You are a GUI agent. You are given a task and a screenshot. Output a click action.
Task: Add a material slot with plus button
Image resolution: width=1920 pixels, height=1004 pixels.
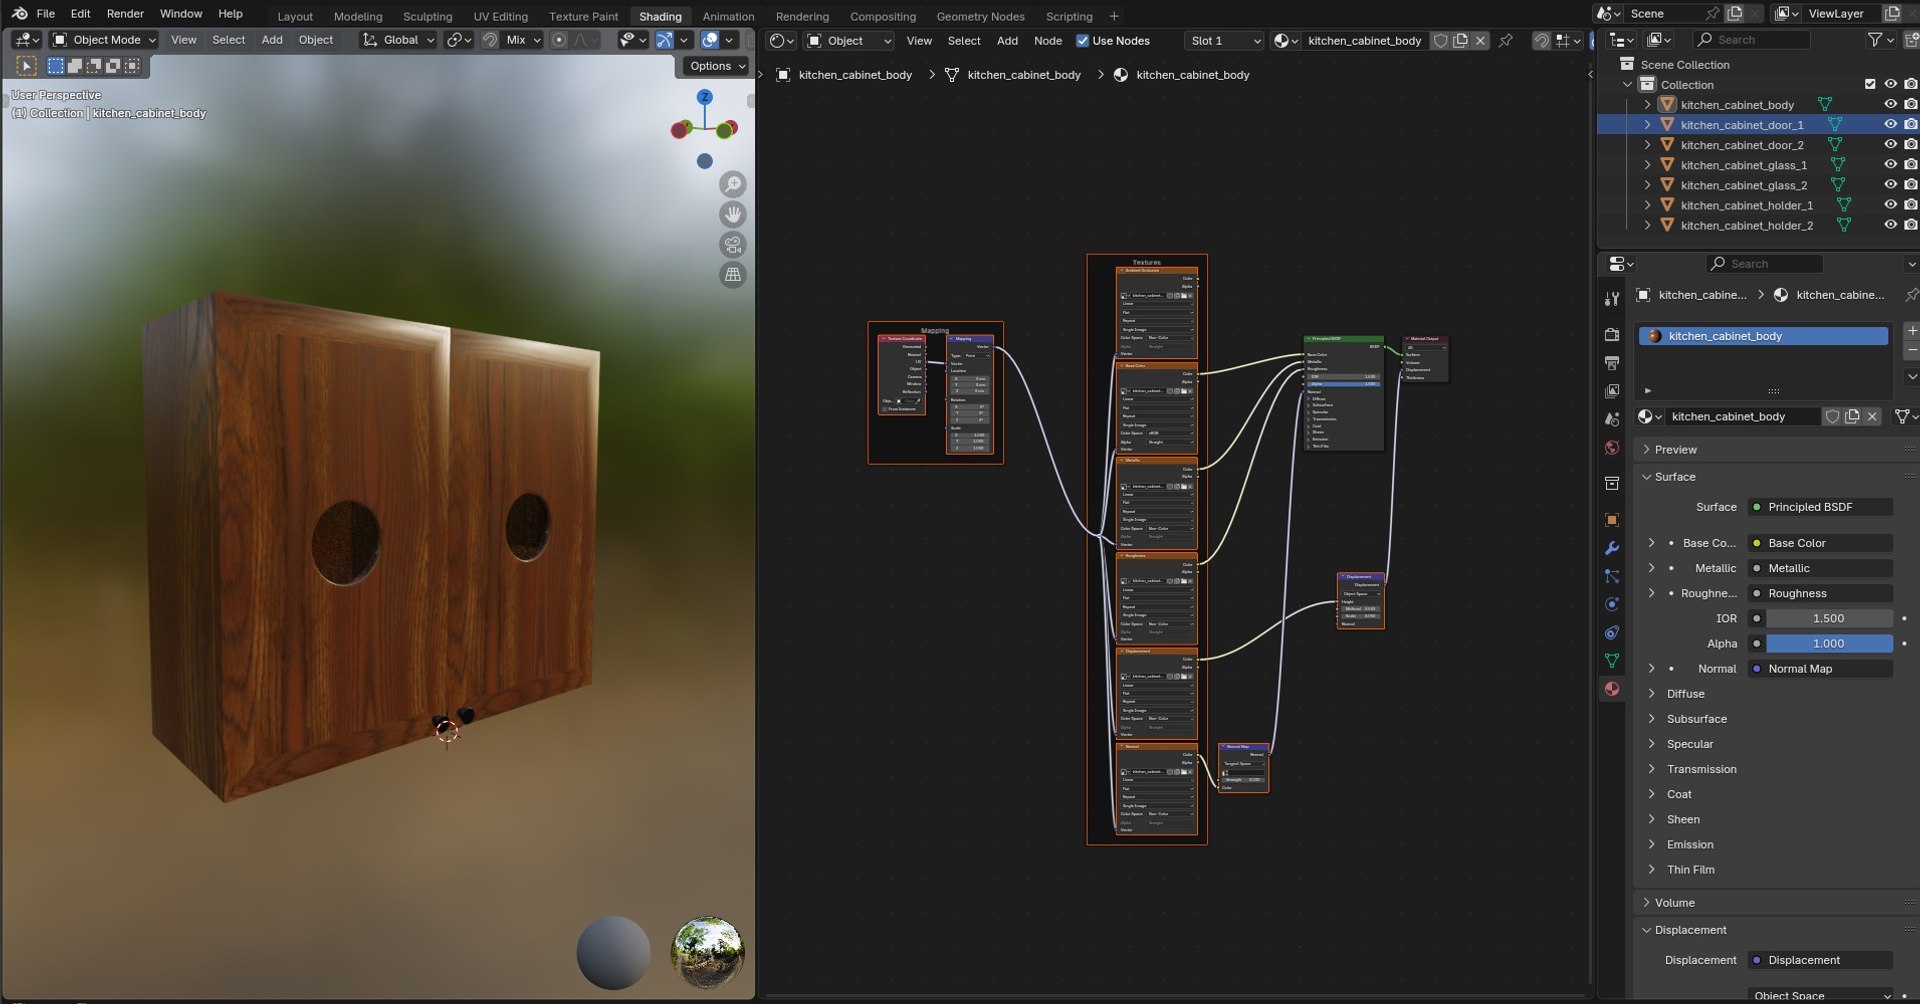click(x=1911, y=330)
